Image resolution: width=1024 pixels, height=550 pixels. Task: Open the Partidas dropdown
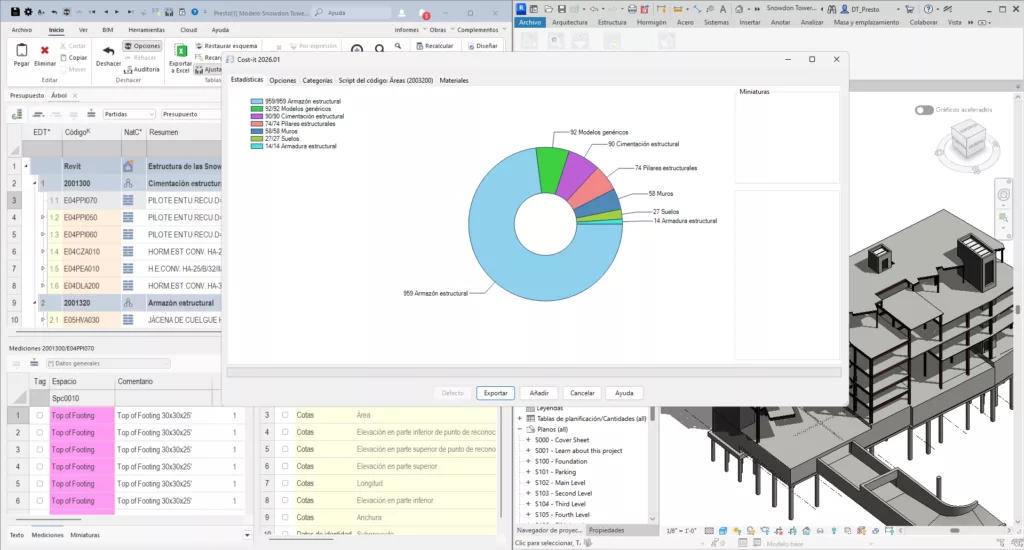(129, 114)
